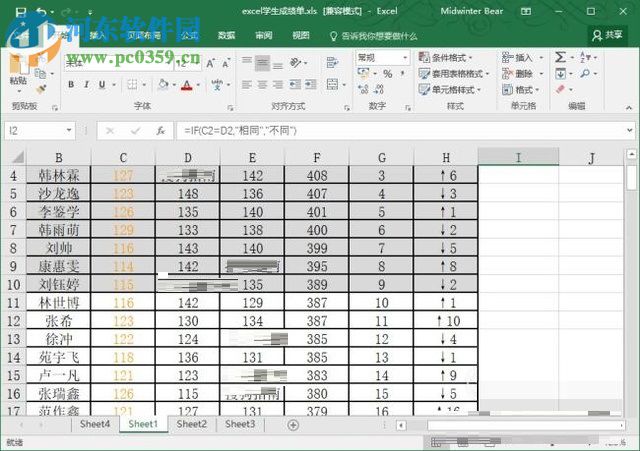Open the Review (审阅) ribbon tab
640x451 pixels.
264,36
